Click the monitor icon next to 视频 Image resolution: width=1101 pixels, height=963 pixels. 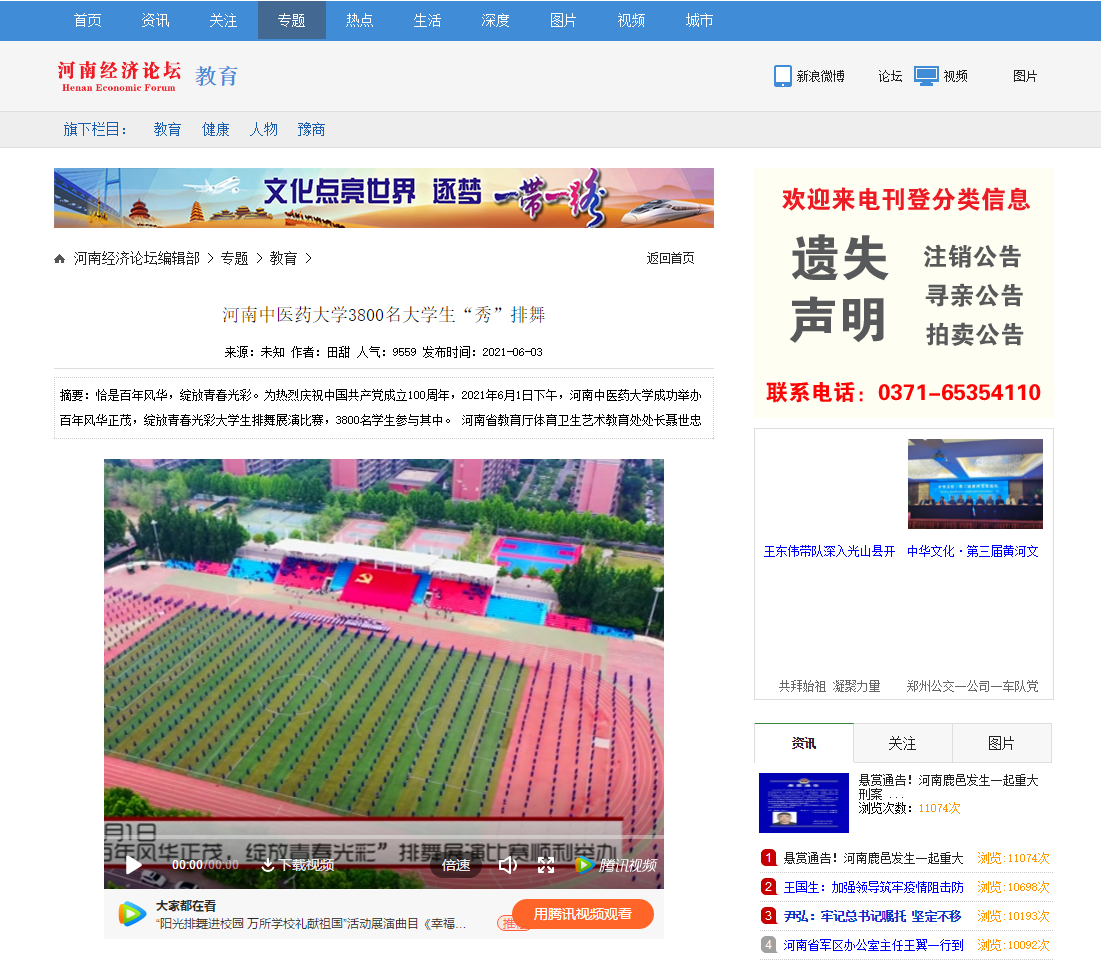[x=926, y=76]
